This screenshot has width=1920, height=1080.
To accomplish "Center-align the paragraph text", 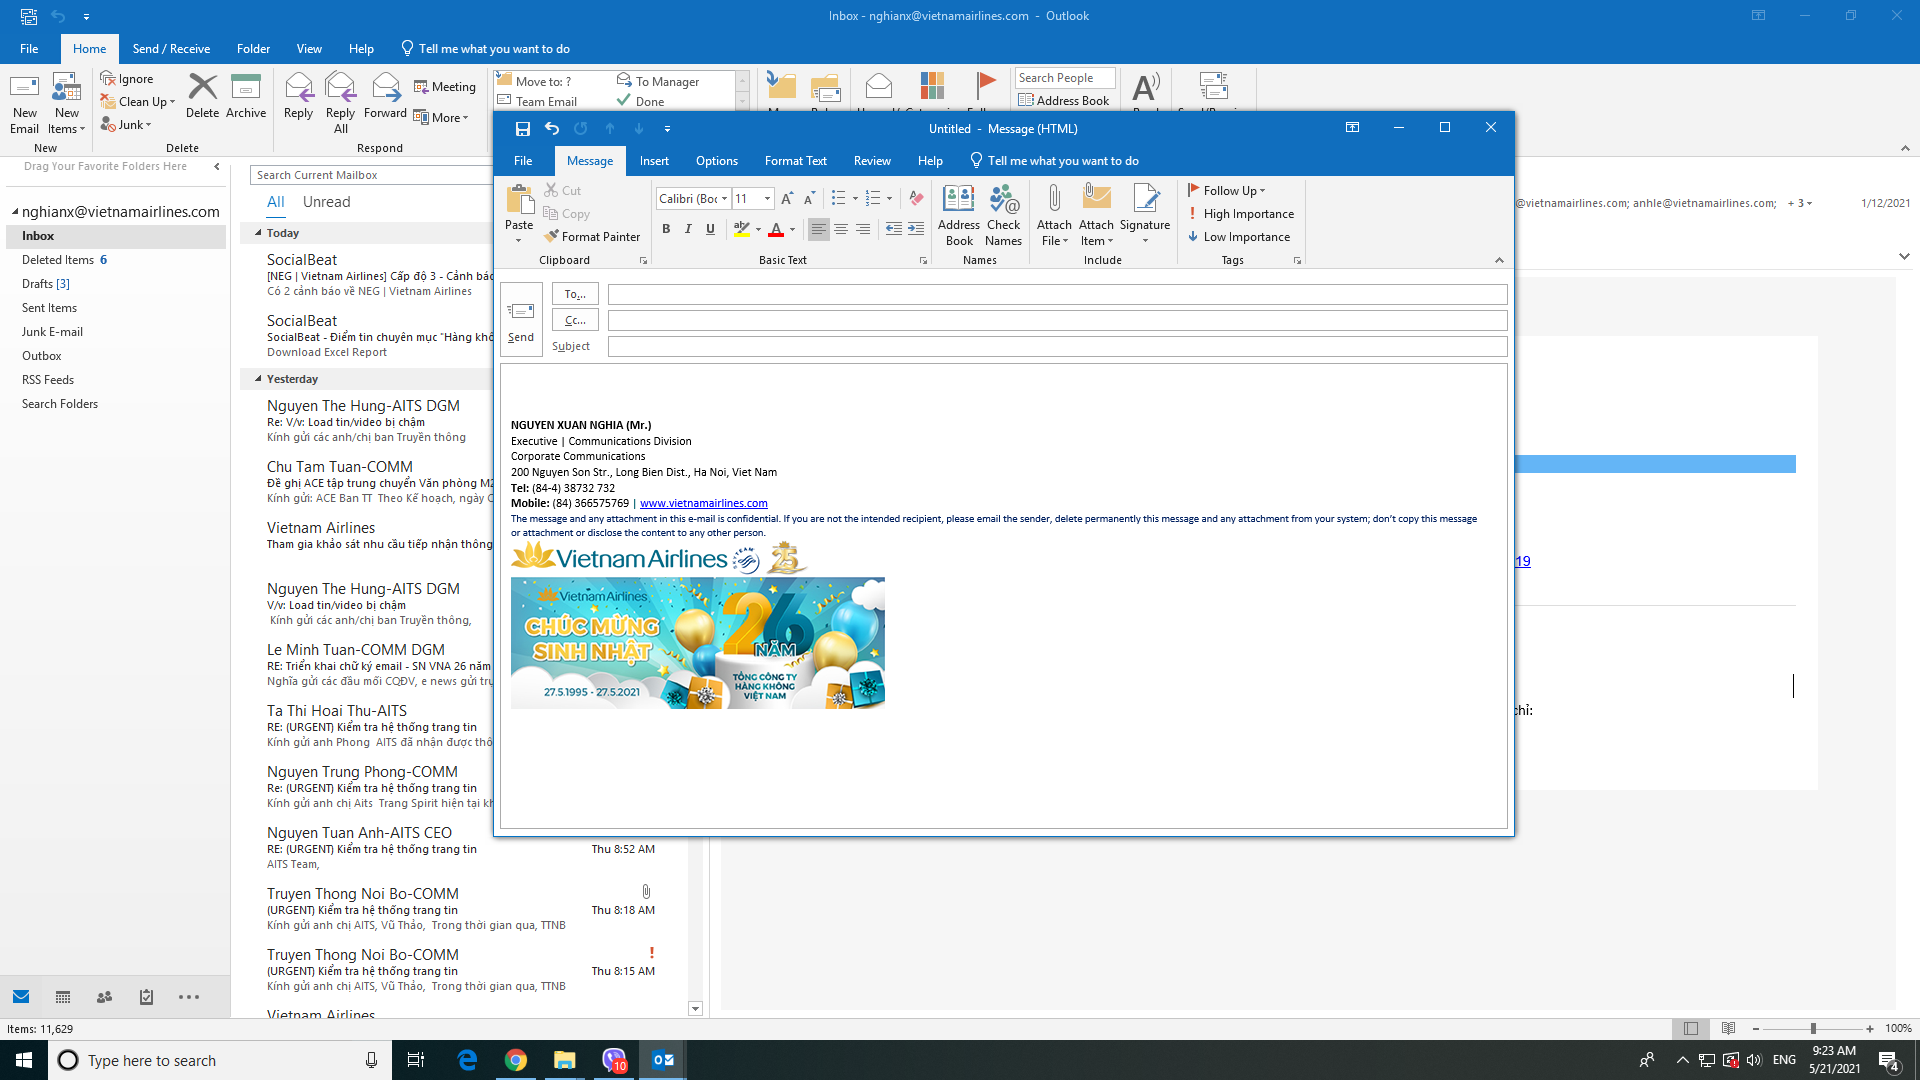I will [x=841, y=229].
